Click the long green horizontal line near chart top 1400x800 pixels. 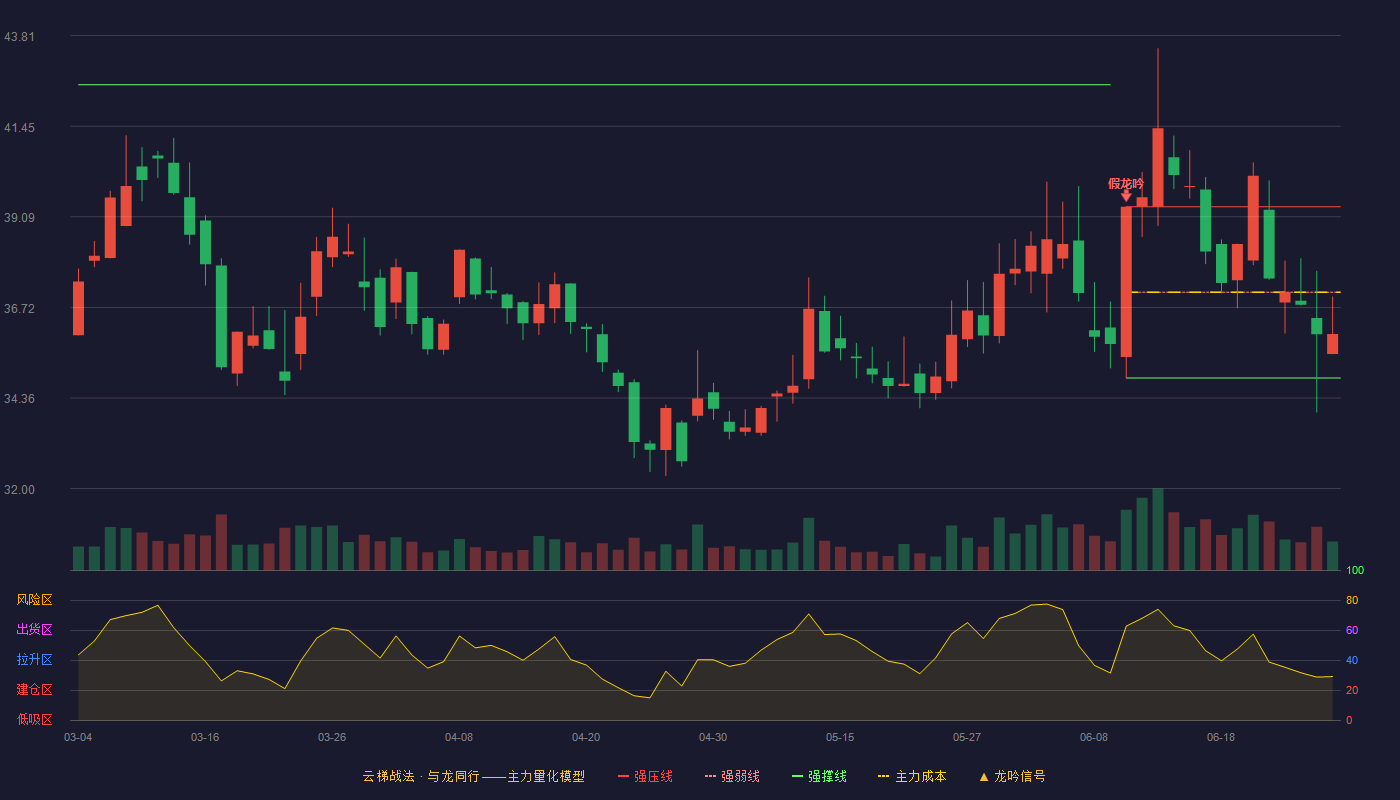[x=594, y=85]
